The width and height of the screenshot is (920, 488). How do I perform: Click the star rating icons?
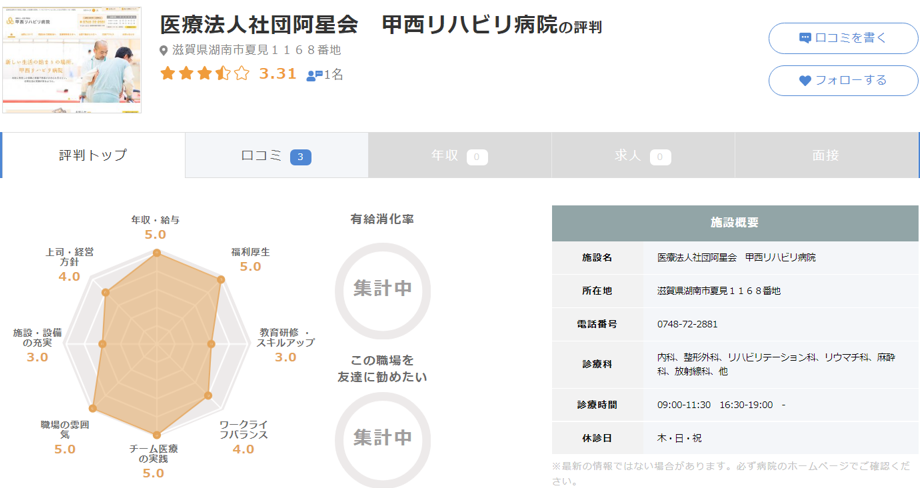point(205,73)
